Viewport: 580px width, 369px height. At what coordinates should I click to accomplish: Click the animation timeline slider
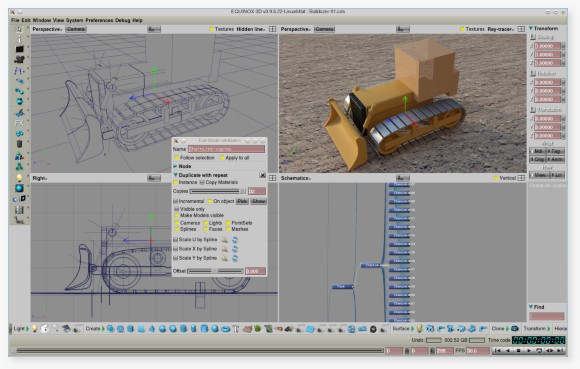(199, 350)
